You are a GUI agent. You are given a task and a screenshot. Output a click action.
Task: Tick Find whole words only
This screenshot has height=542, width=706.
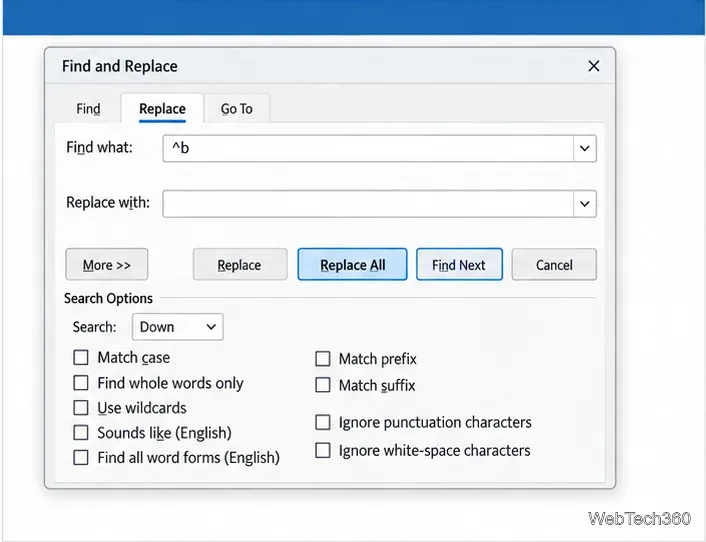point(81,383)
